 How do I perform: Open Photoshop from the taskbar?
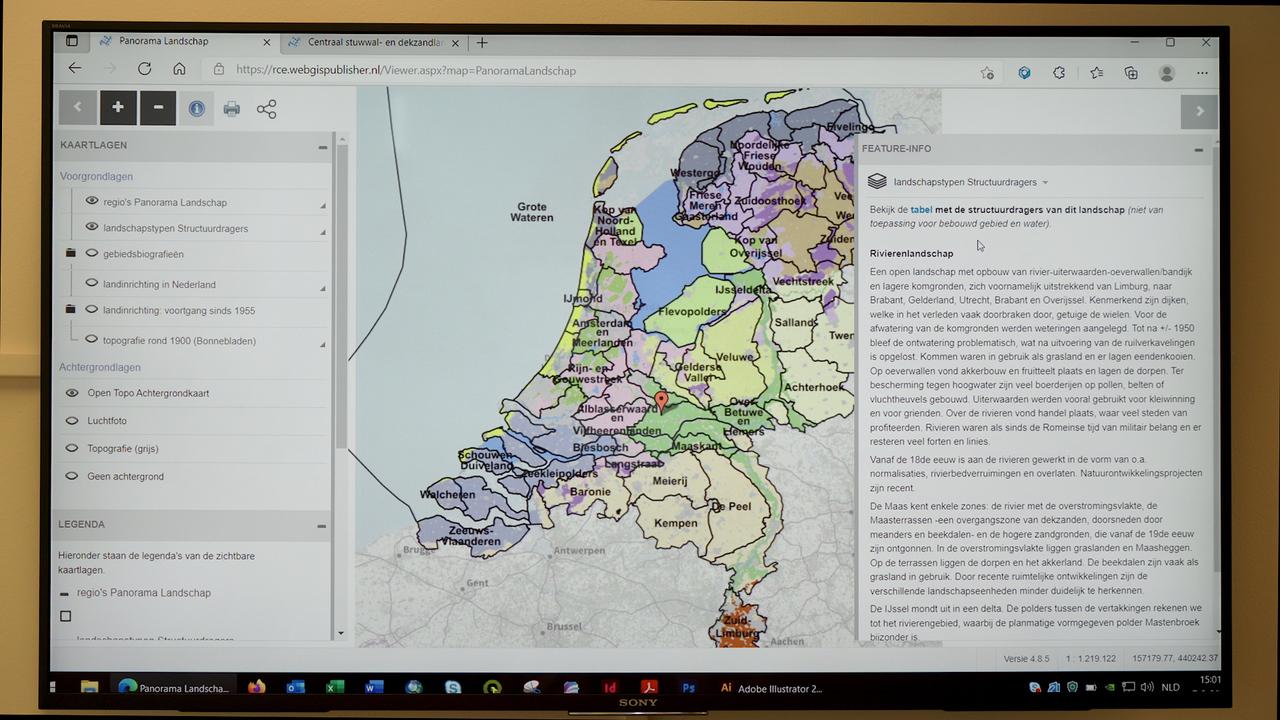pos(688,687)
